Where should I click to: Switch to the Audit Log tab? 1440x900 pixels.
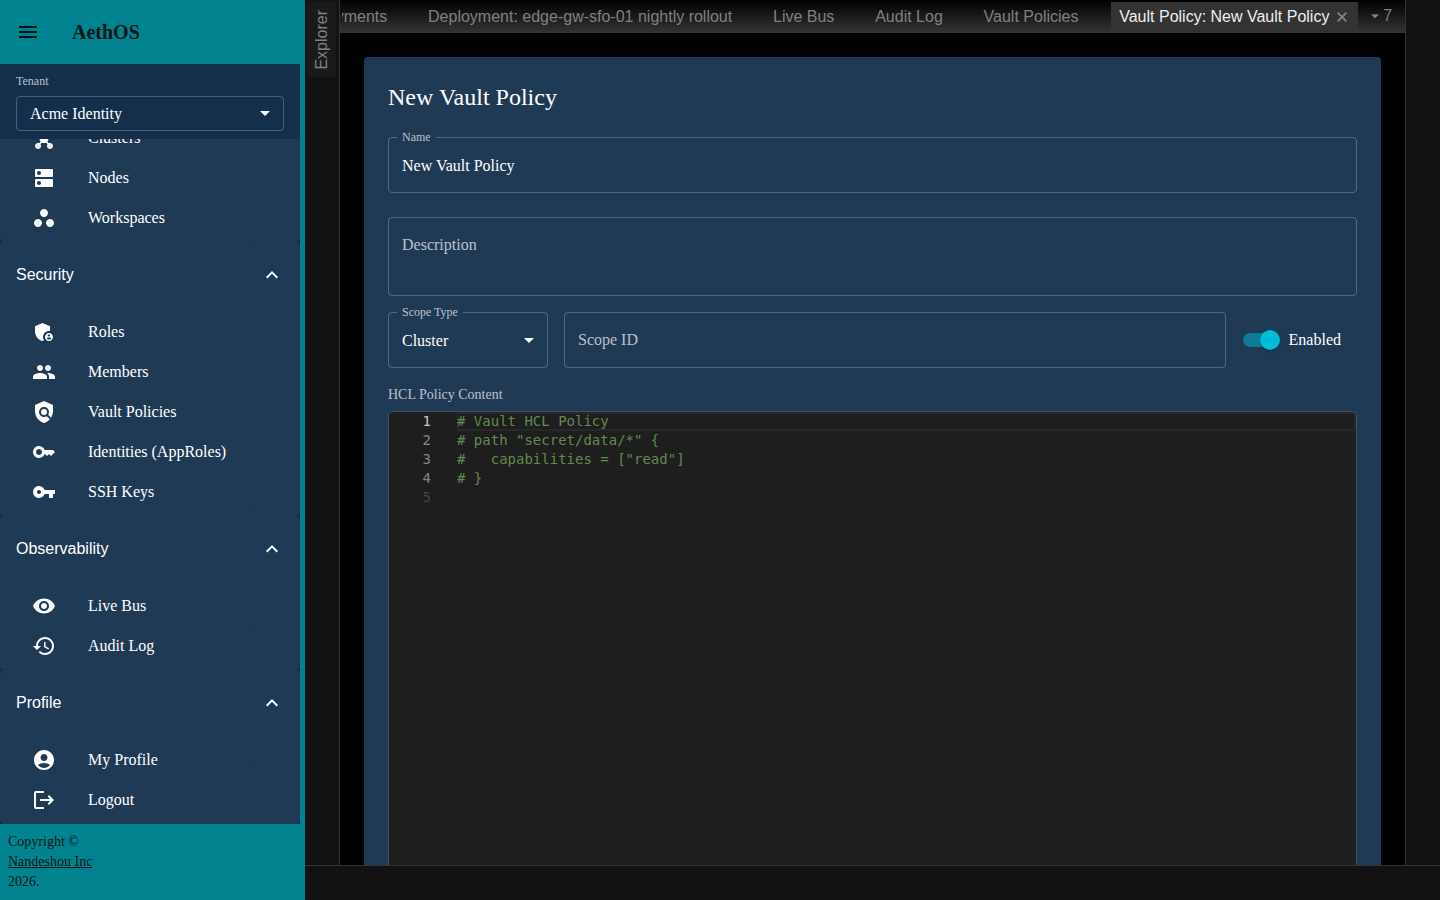point(909,17)
